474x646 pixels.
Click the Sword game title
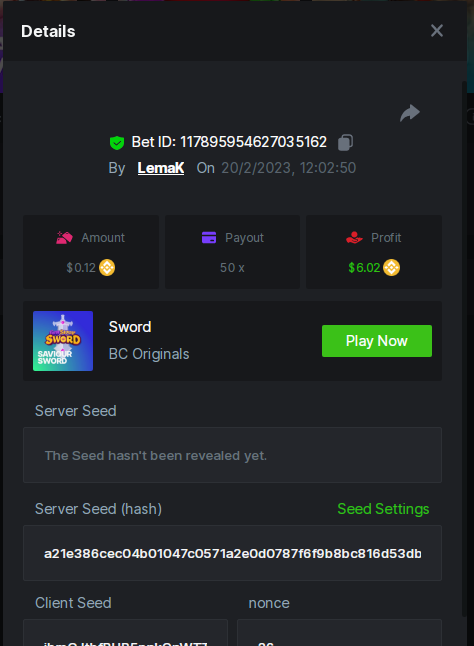point(130,327)
